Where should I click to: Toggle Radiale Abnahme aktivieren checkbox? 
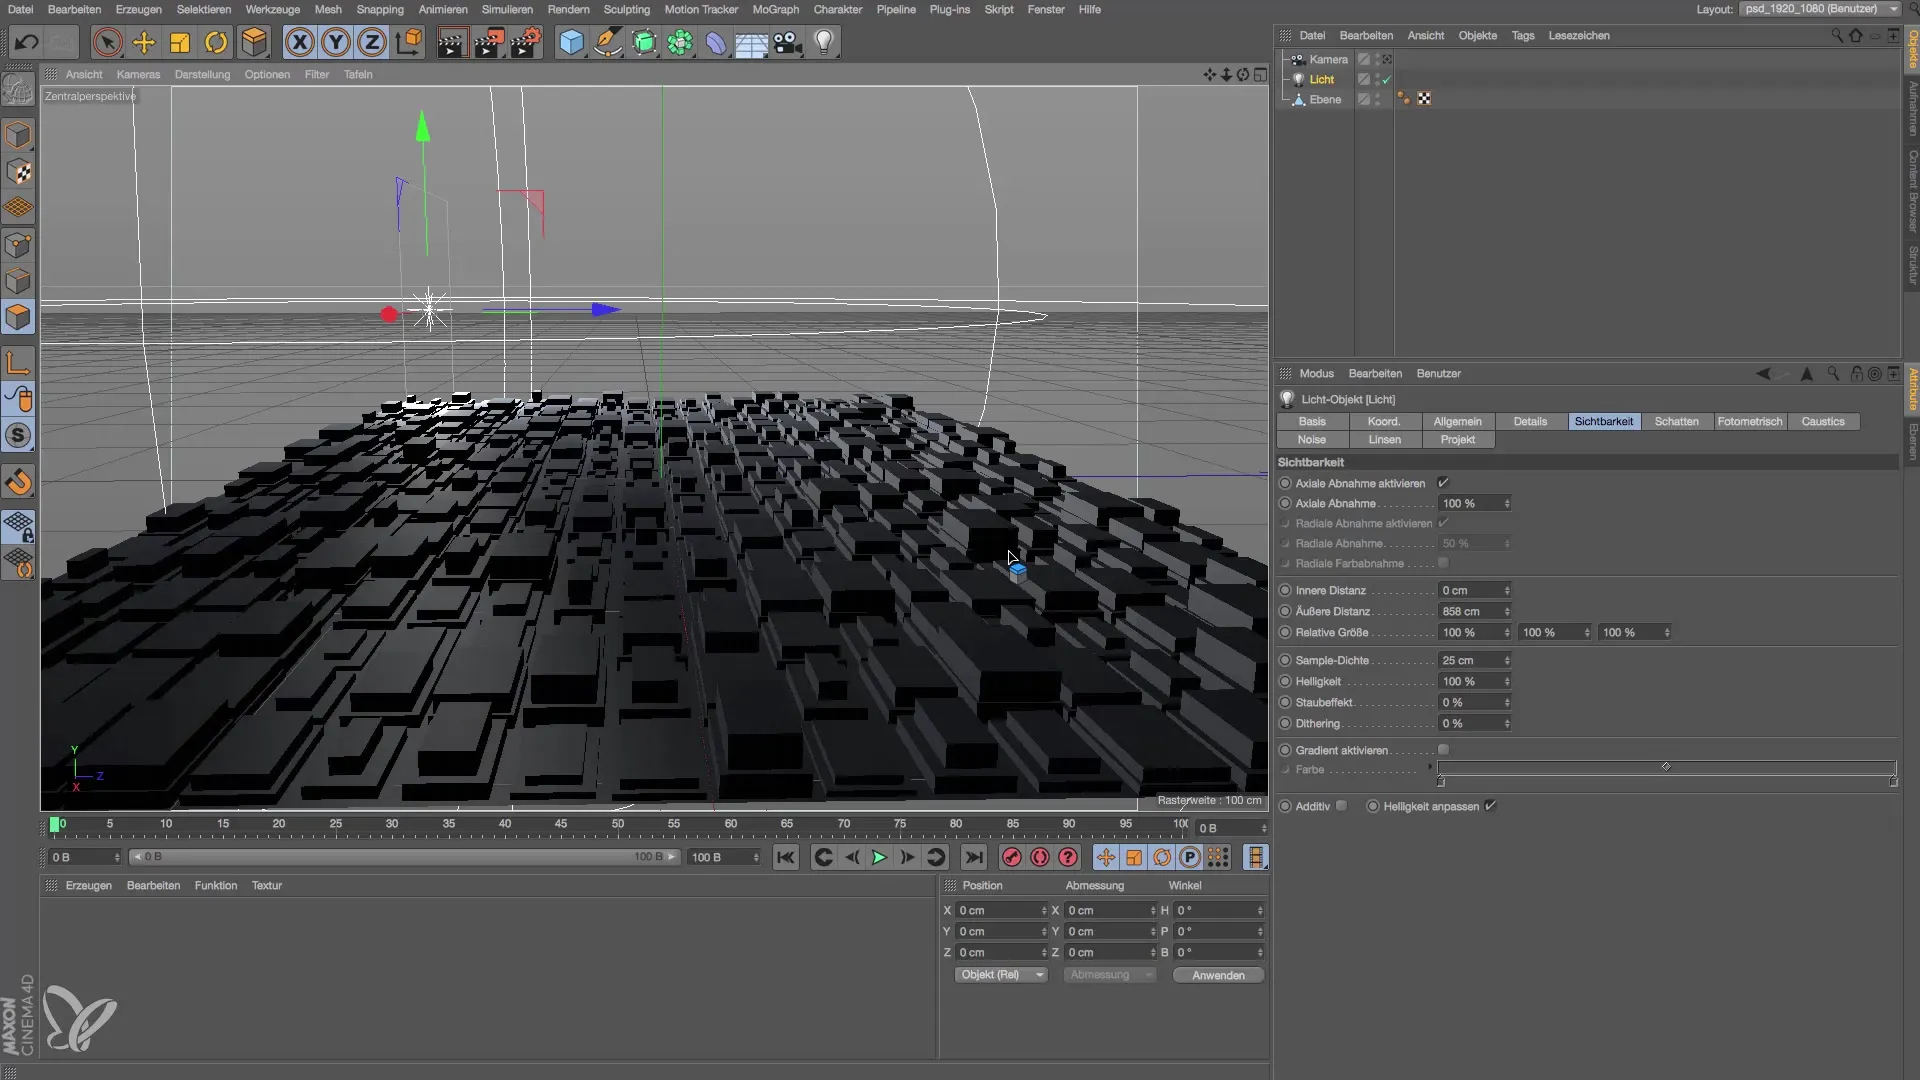pyautogui.click(x=1443, y=522)
